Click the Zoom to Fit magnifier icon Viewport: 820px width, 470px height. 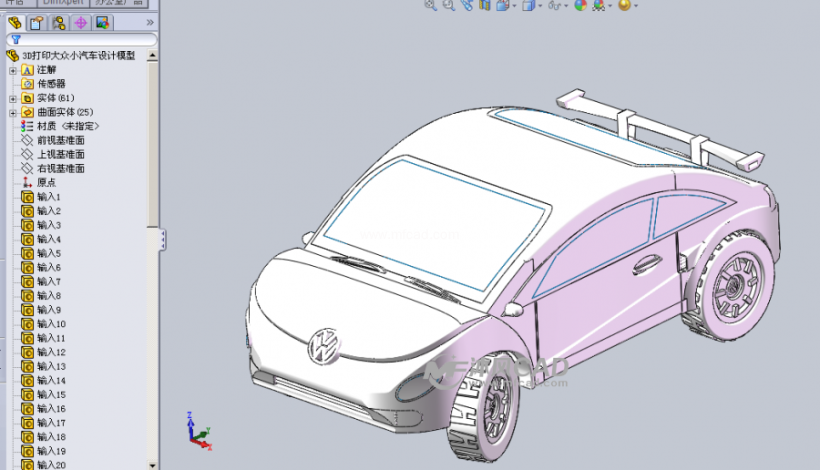click(x=430, y=5)
